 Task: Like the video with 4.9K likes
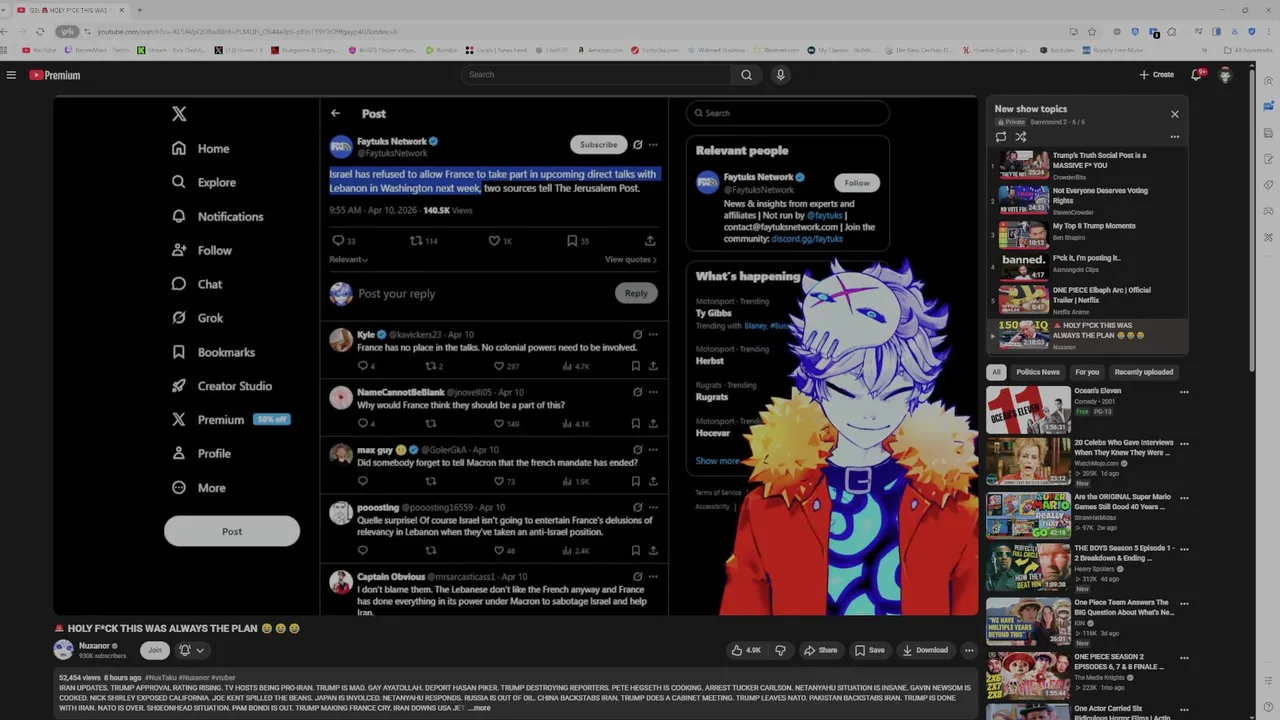coord(746,650)
